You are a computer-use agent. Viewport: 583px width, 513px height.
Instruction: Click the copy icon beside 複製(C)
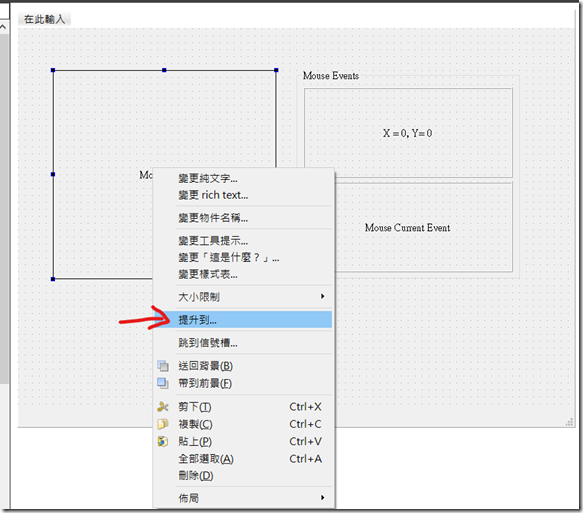tap(163, 424)
